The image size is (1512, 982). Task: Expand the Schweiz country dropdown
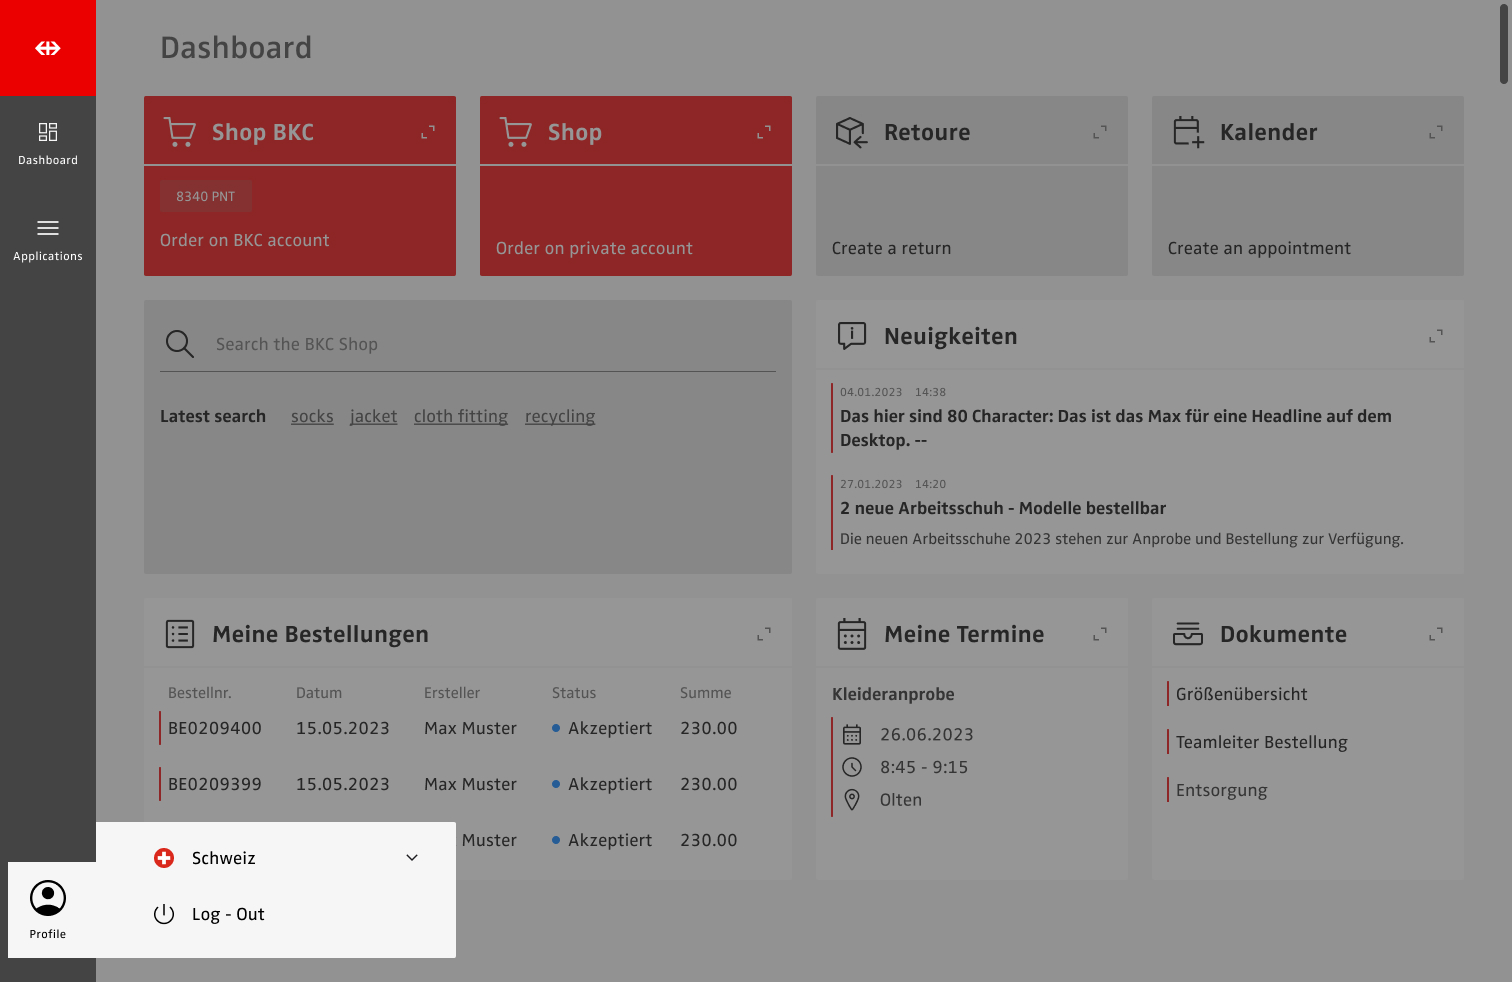pos(412,858)
